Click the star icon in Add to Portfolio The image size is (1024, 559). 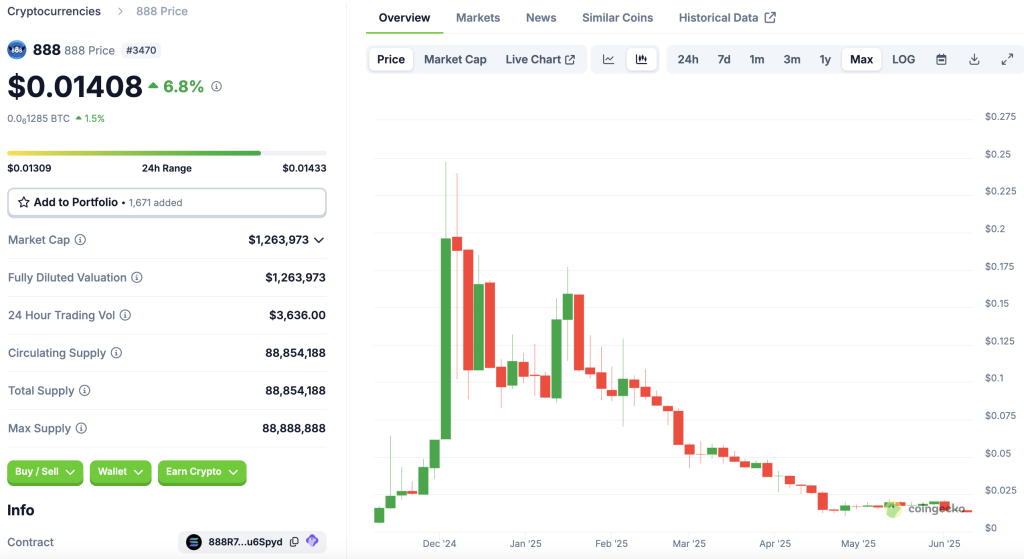click(24, 202)
